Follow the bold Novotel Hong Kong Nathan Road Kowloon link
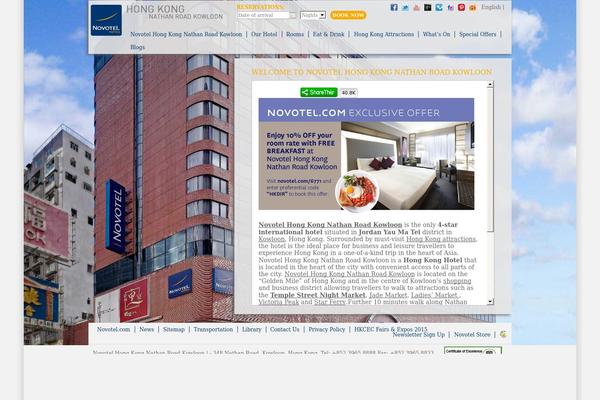The image size is (600, 400). 330,225
